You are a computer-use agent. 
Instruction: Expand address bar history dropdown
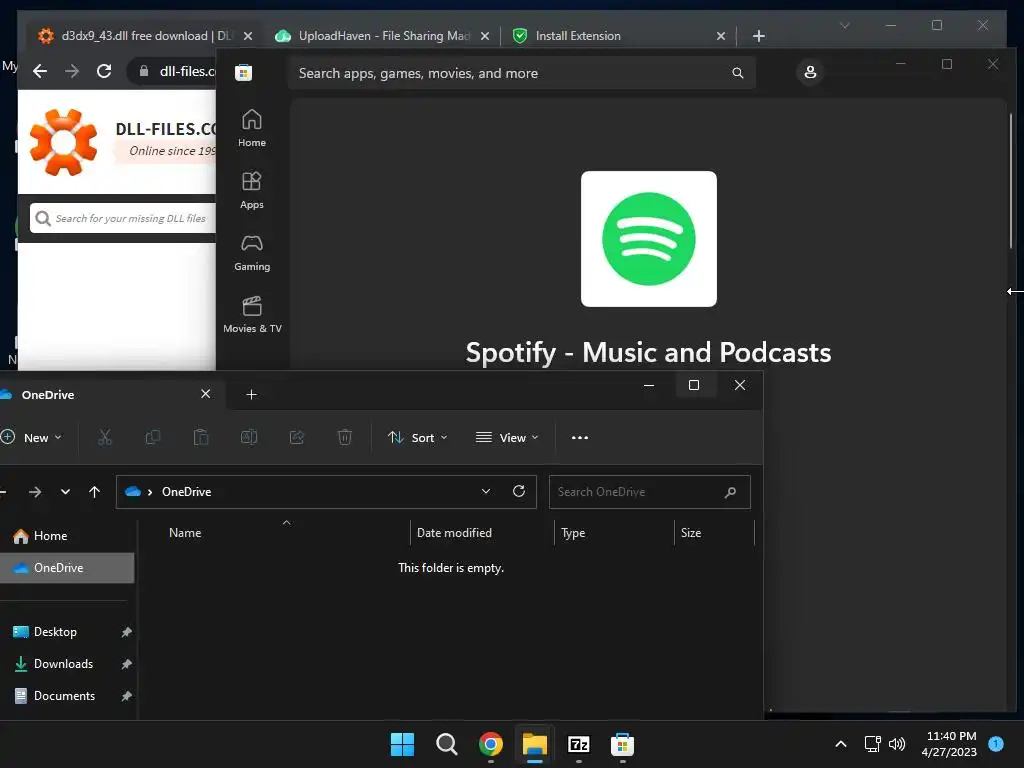pyautogui.click(x=486, y=492)
